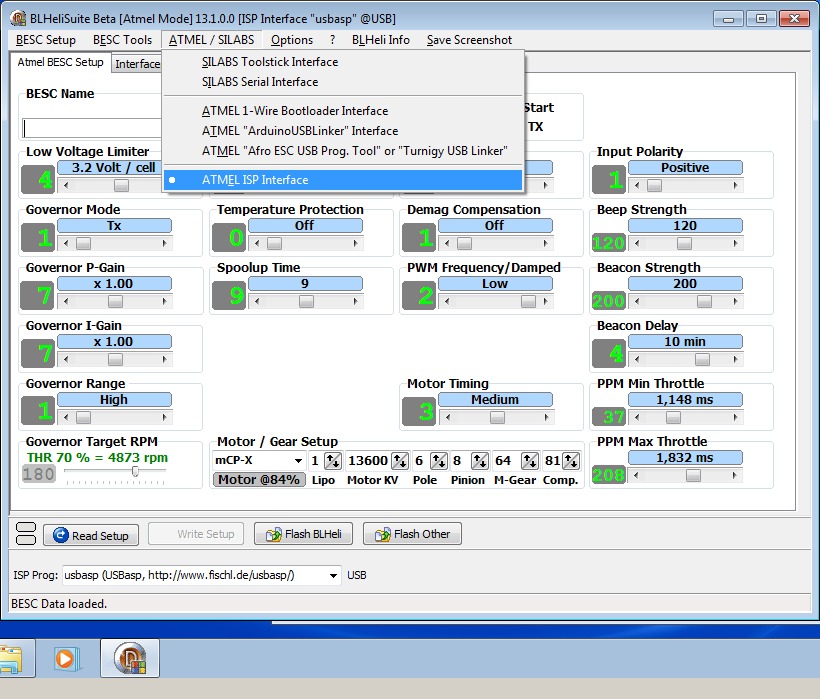Adjust the Motor KV stepper
This screenshot has width=820, height=699.
tap(400, 461)
